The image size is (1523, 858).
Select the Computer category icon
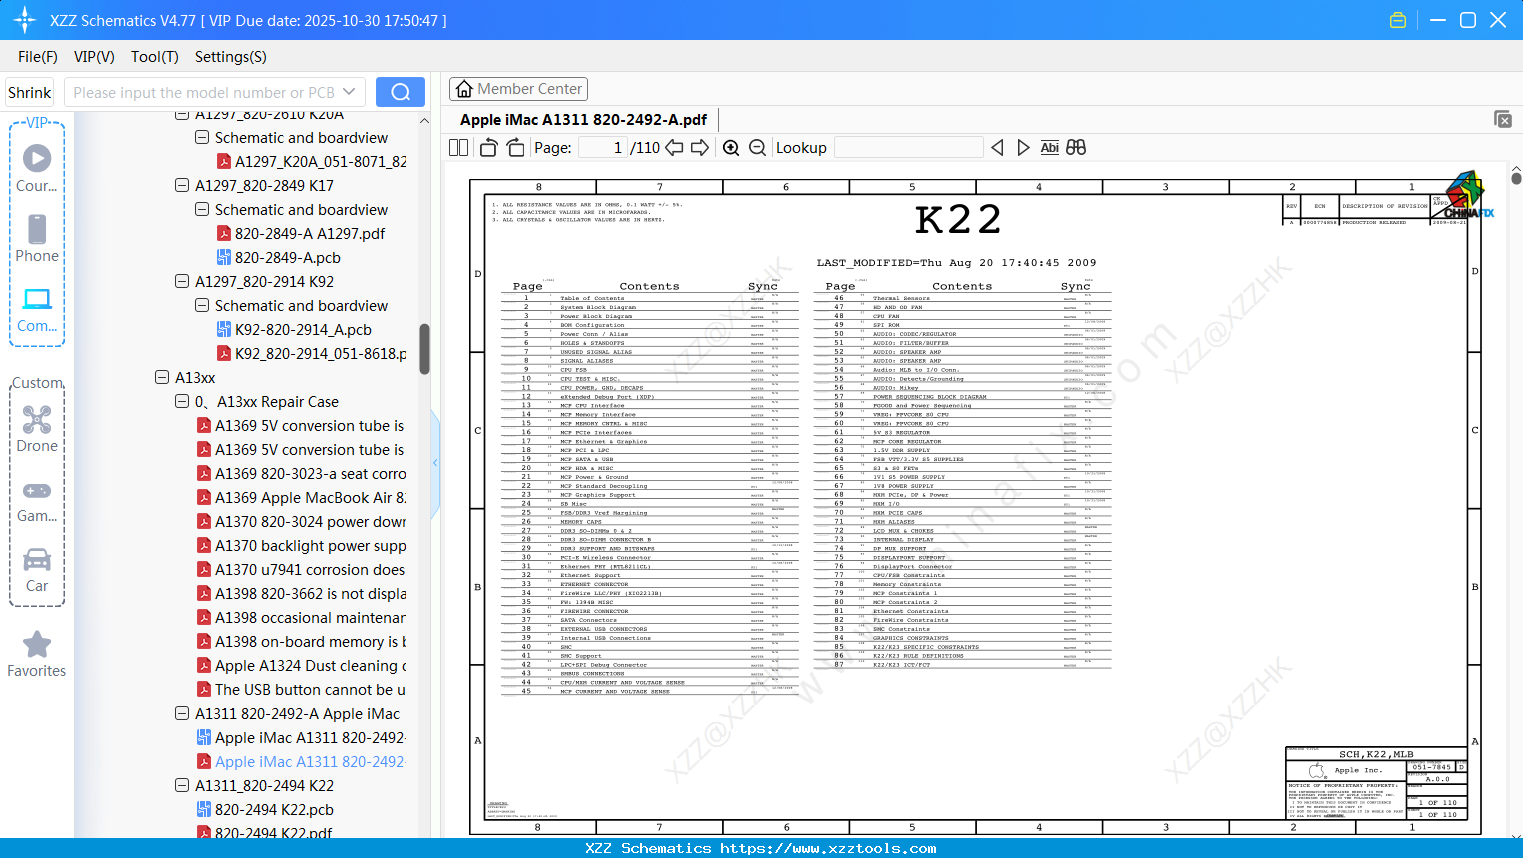pyautogui.click(x=37, y=309)
